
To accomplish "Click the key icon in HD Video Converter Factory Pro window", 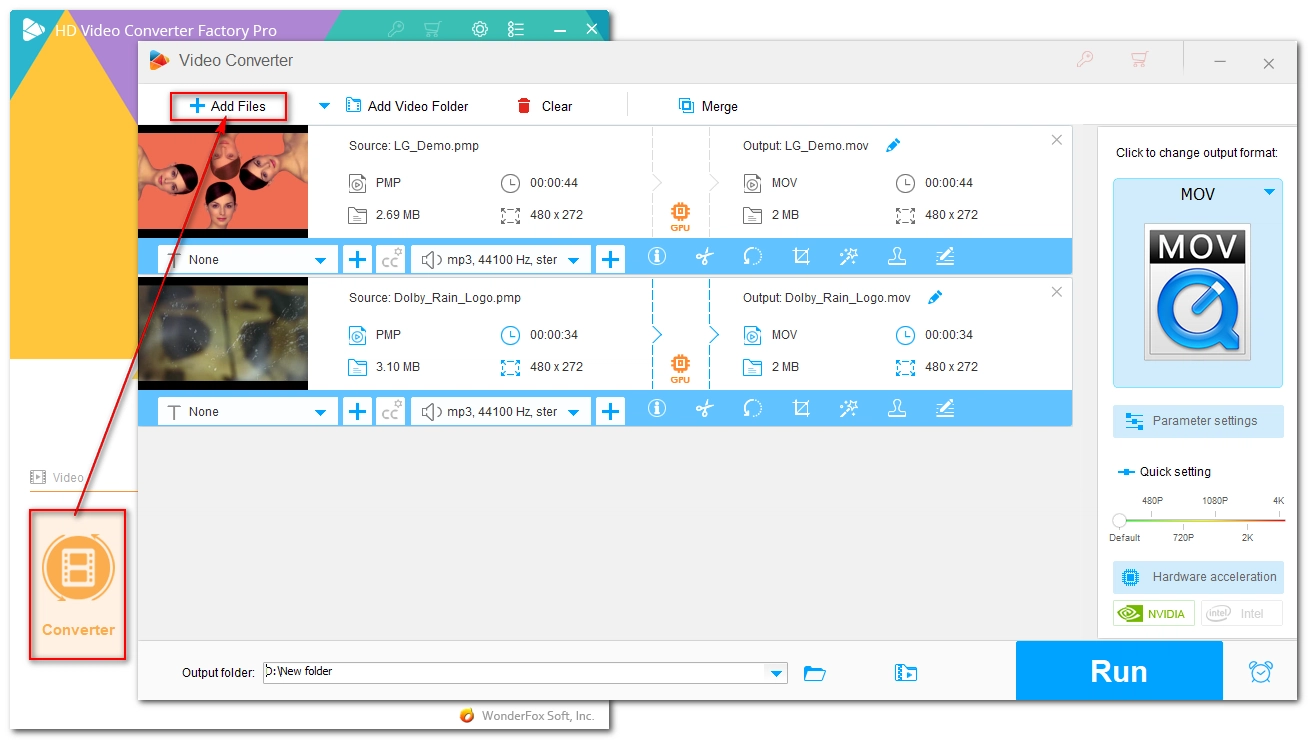I will pos(395,29).
